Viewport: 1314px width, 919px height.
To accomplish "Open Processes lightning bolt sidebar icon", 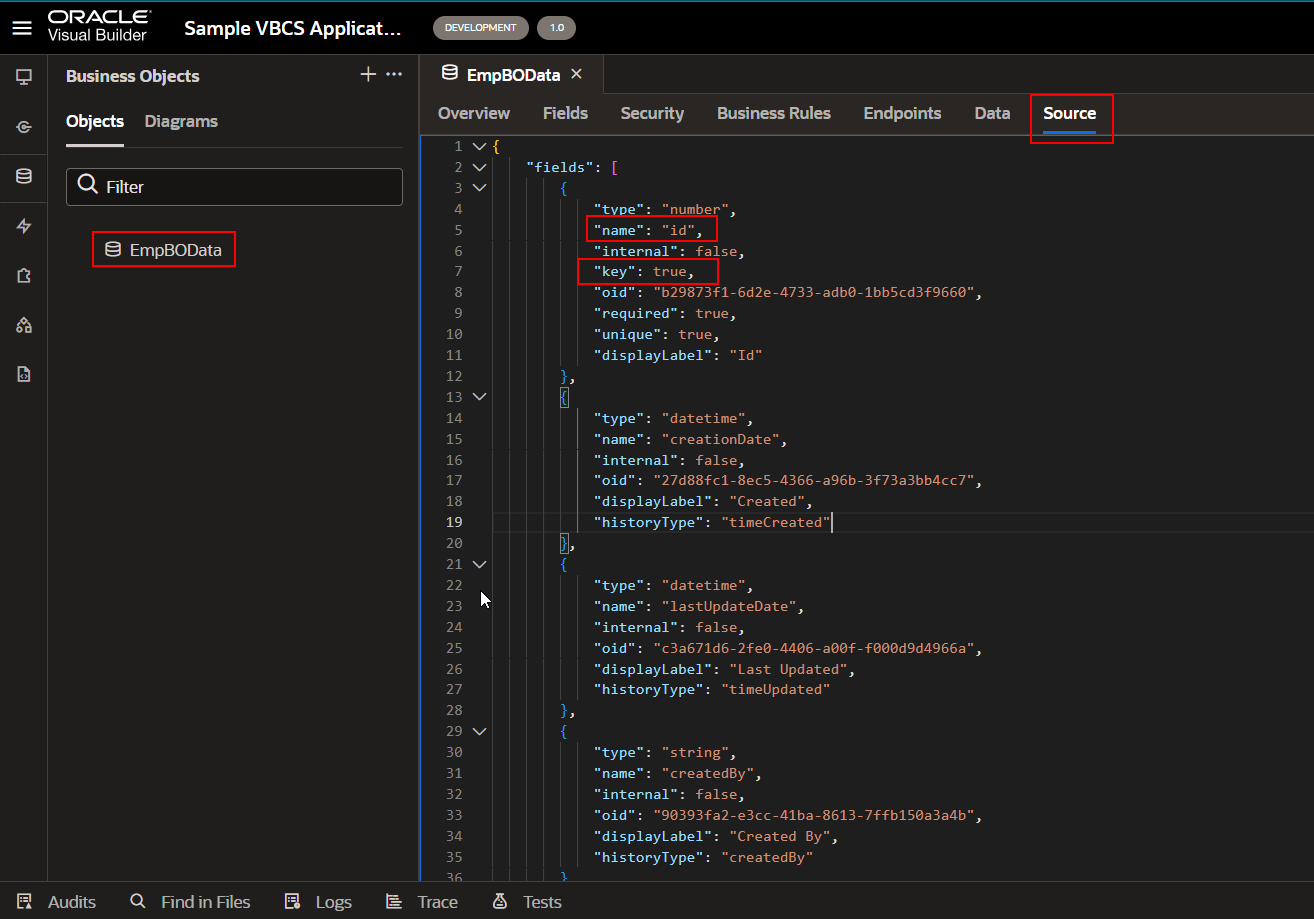I will click(24, 227).
